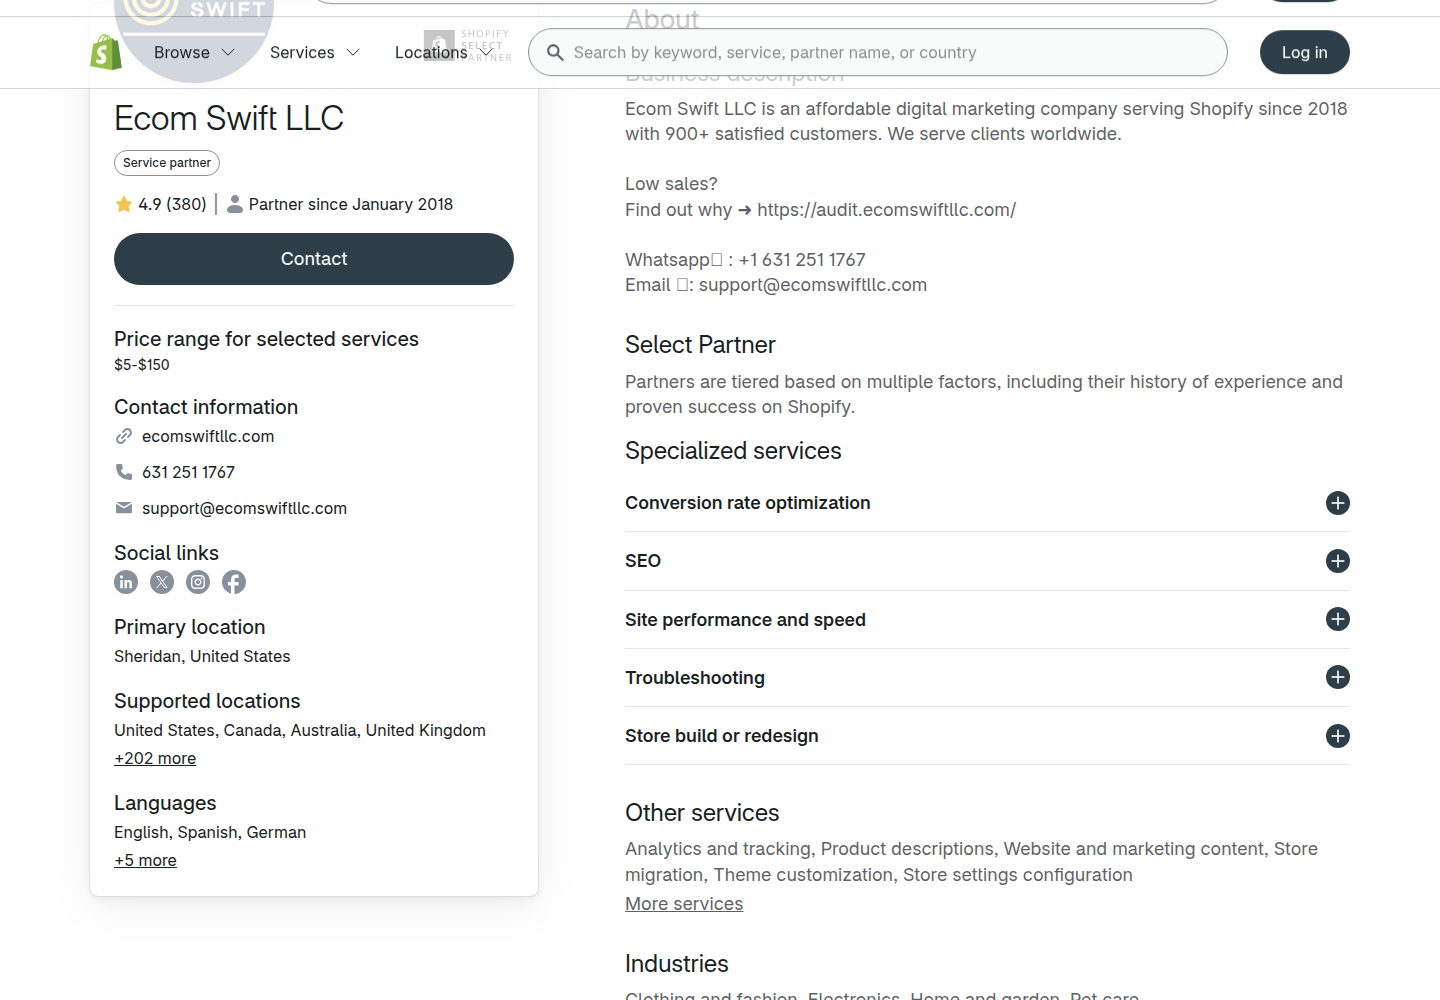The height and width of the screenshot is (1000, 1440).
Task: Click the Sheridan, United States location text
Action: click(202, 656)
